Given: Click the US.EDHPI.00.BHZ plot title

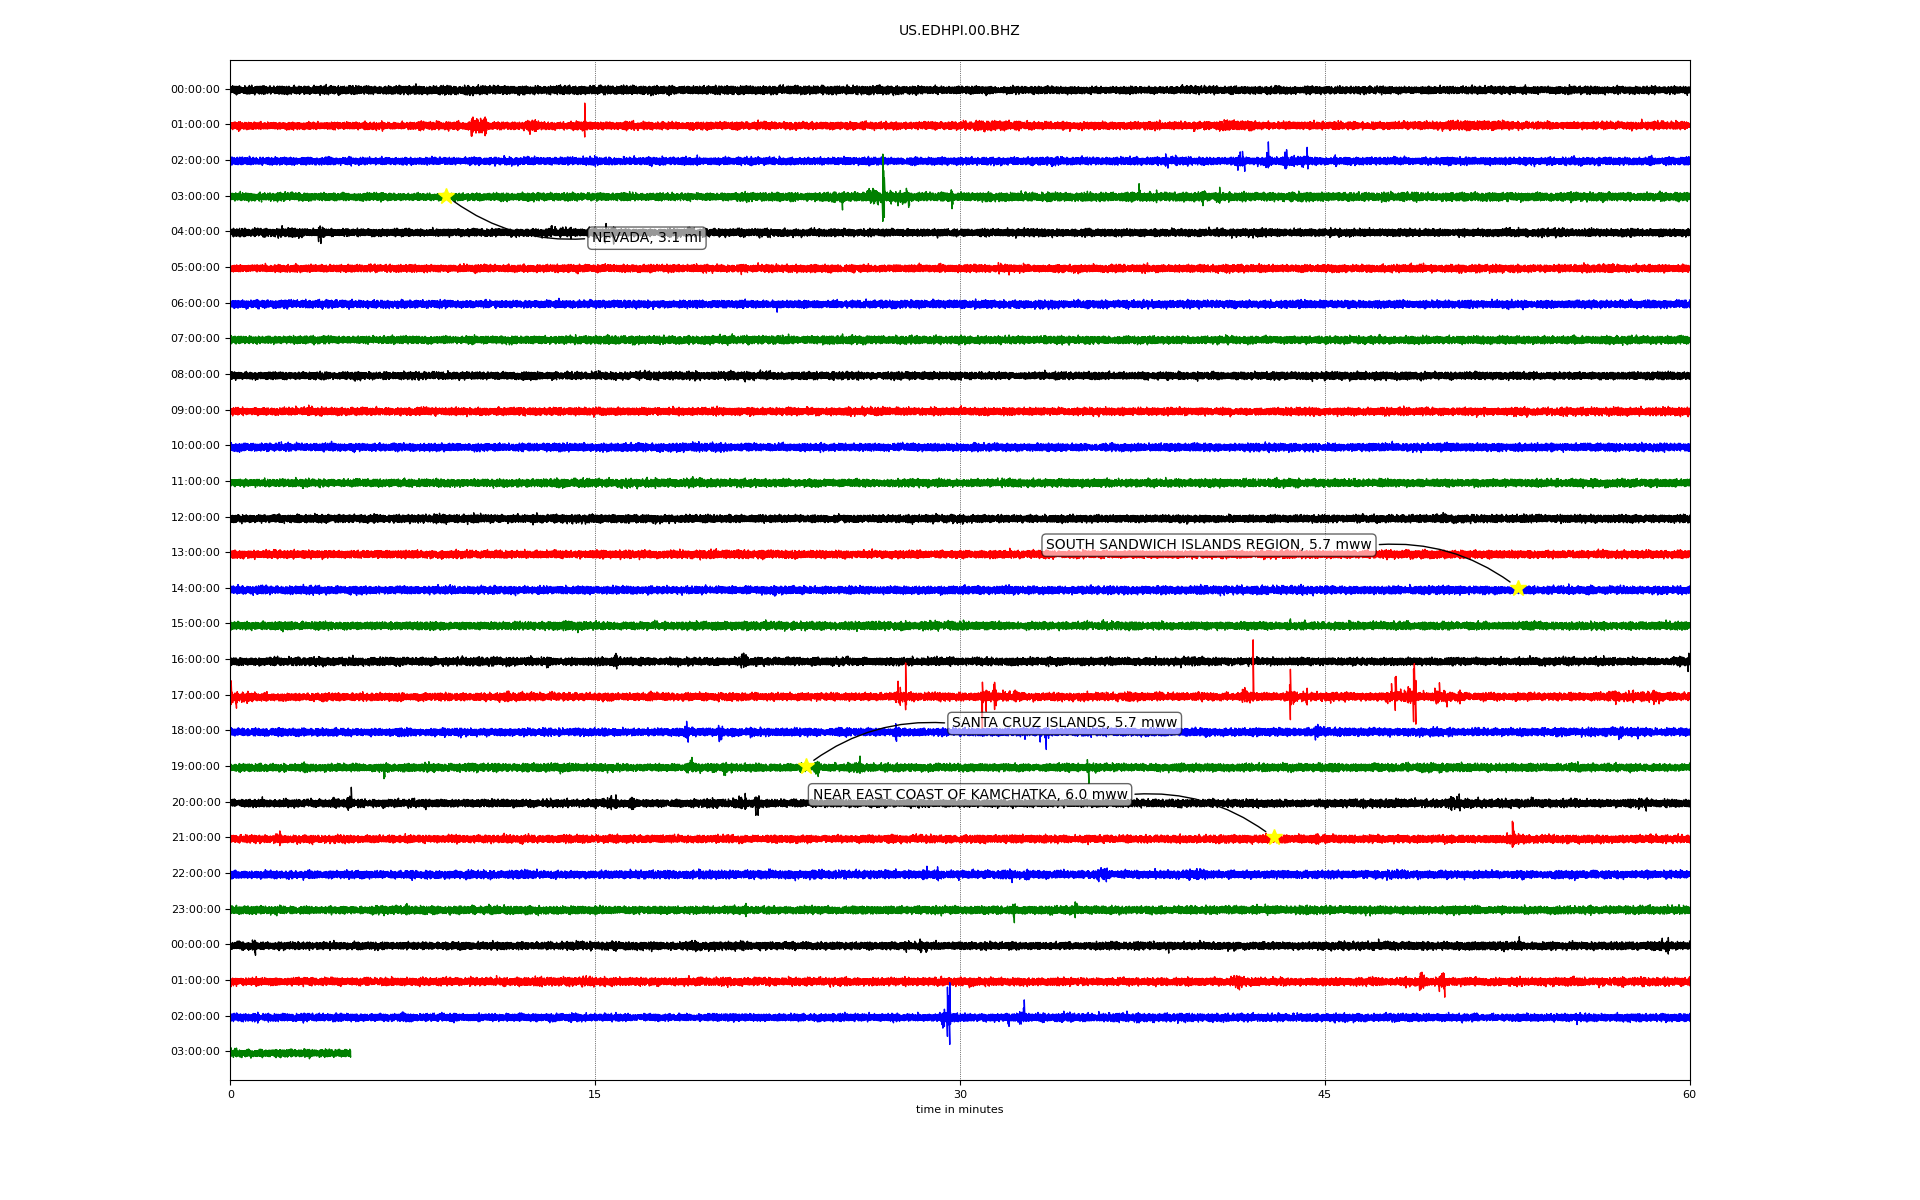Looking at the screenshot, I should pos(959,31).
